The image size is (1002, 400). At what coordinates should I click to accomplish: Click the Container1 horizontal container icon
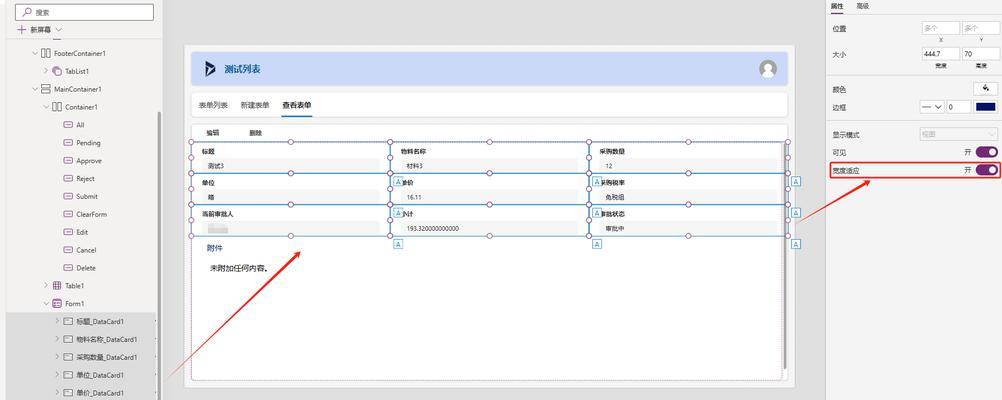[57, 107]
